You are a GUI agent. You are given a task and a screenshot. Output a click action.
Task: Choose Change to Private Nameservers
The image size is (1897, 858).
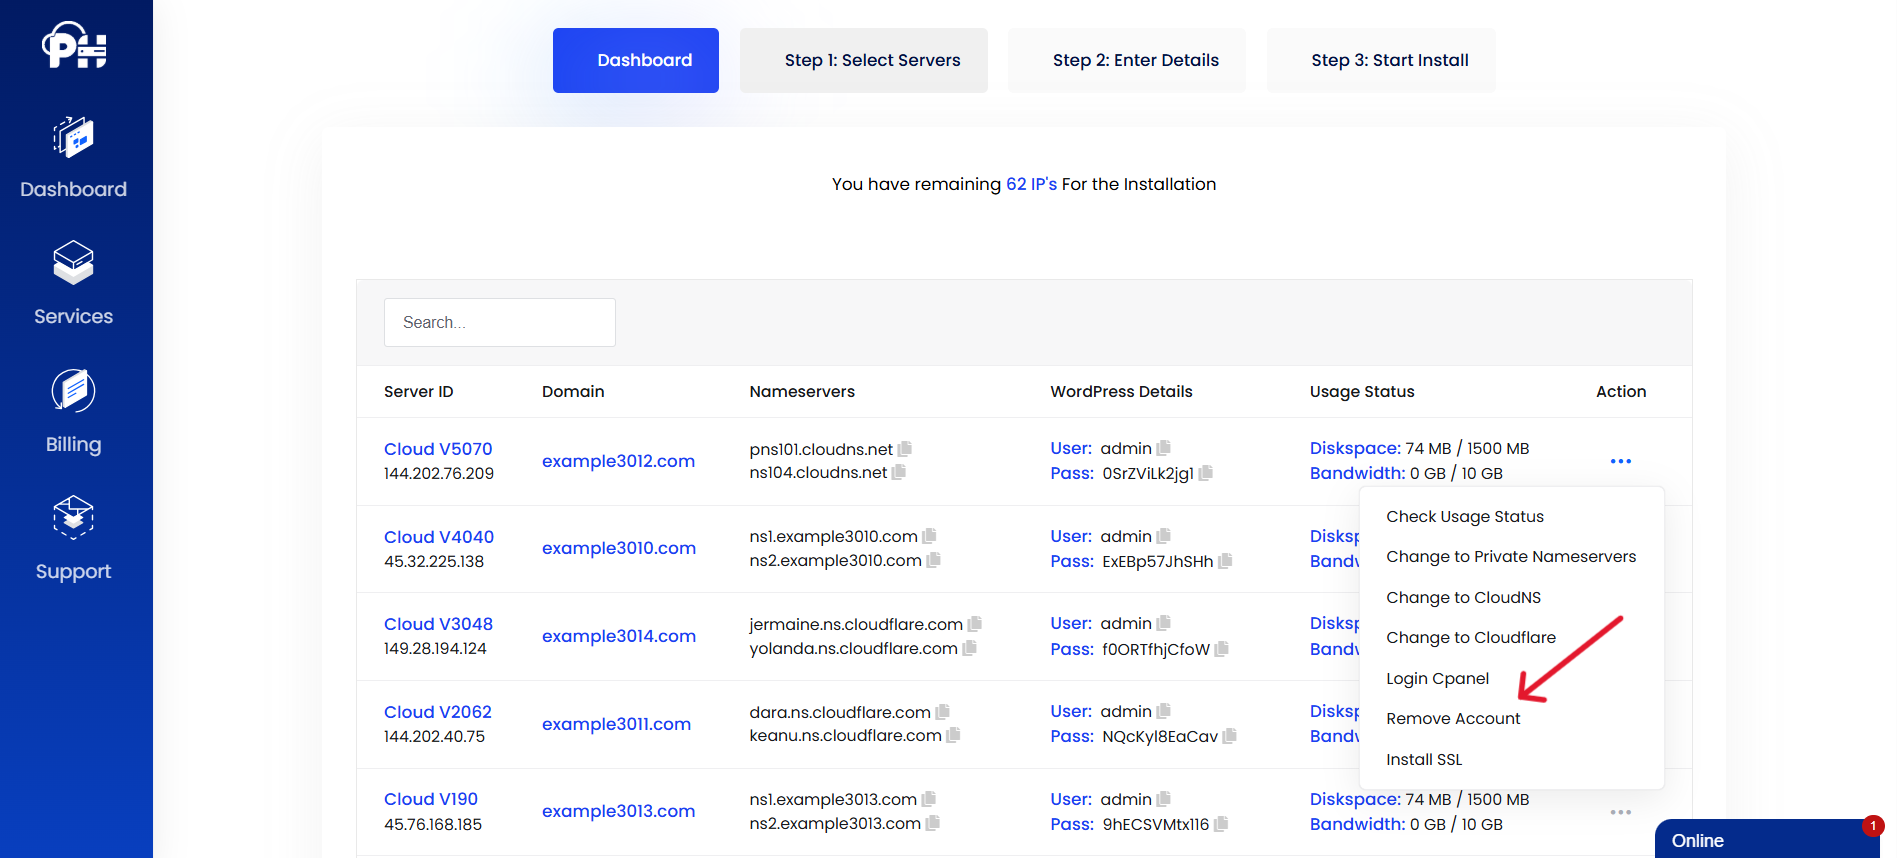tap(1510, 557)
